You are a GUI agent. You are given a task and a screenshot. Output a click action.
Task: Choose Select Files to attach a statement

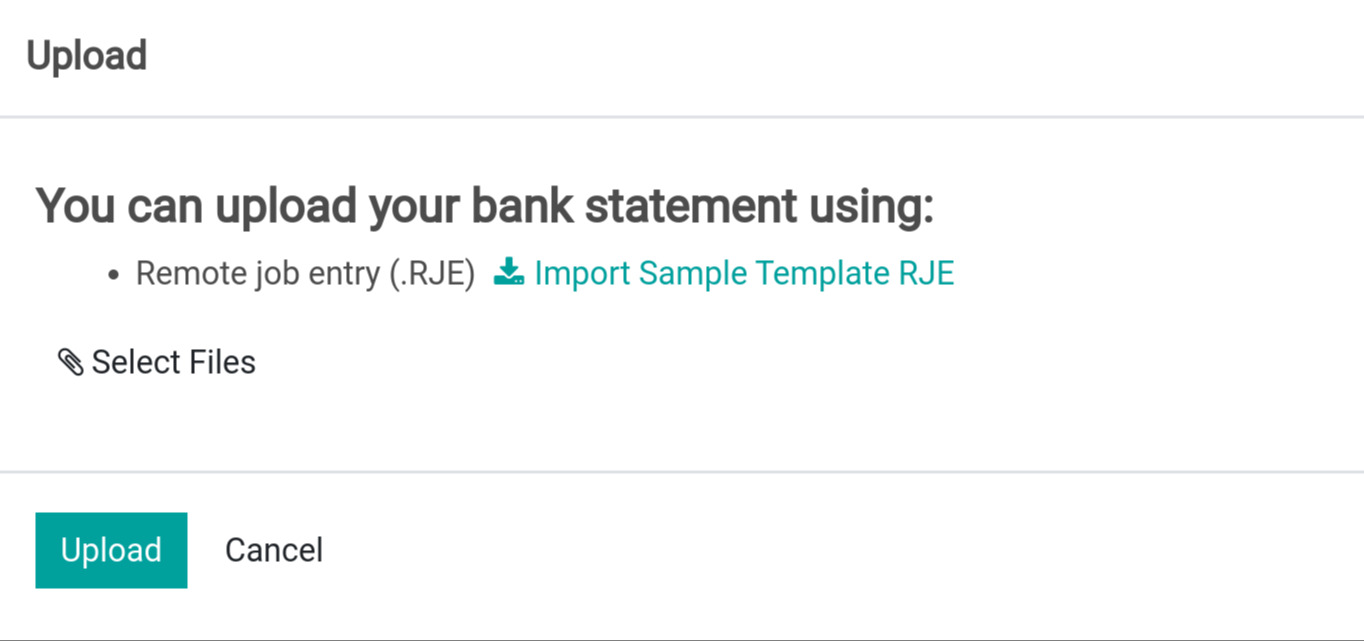[x=172, y=362]
